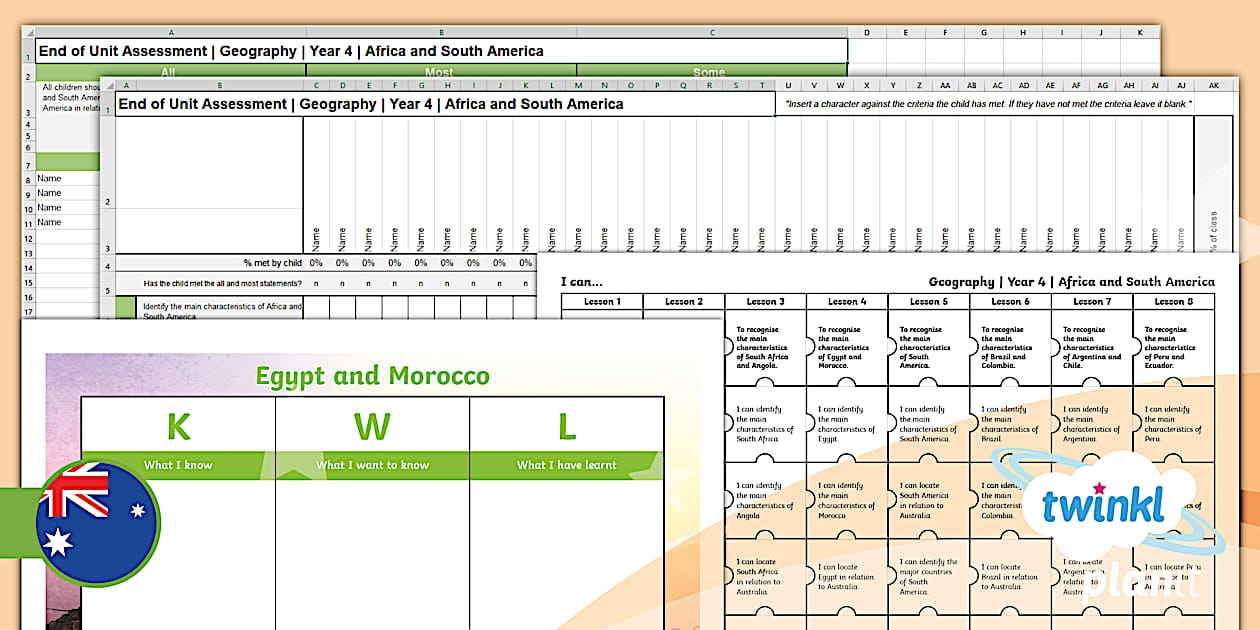
Task: Select the 'Egypt and Morocco' recognise puzzle piece
Action: (x=845, y=348)
